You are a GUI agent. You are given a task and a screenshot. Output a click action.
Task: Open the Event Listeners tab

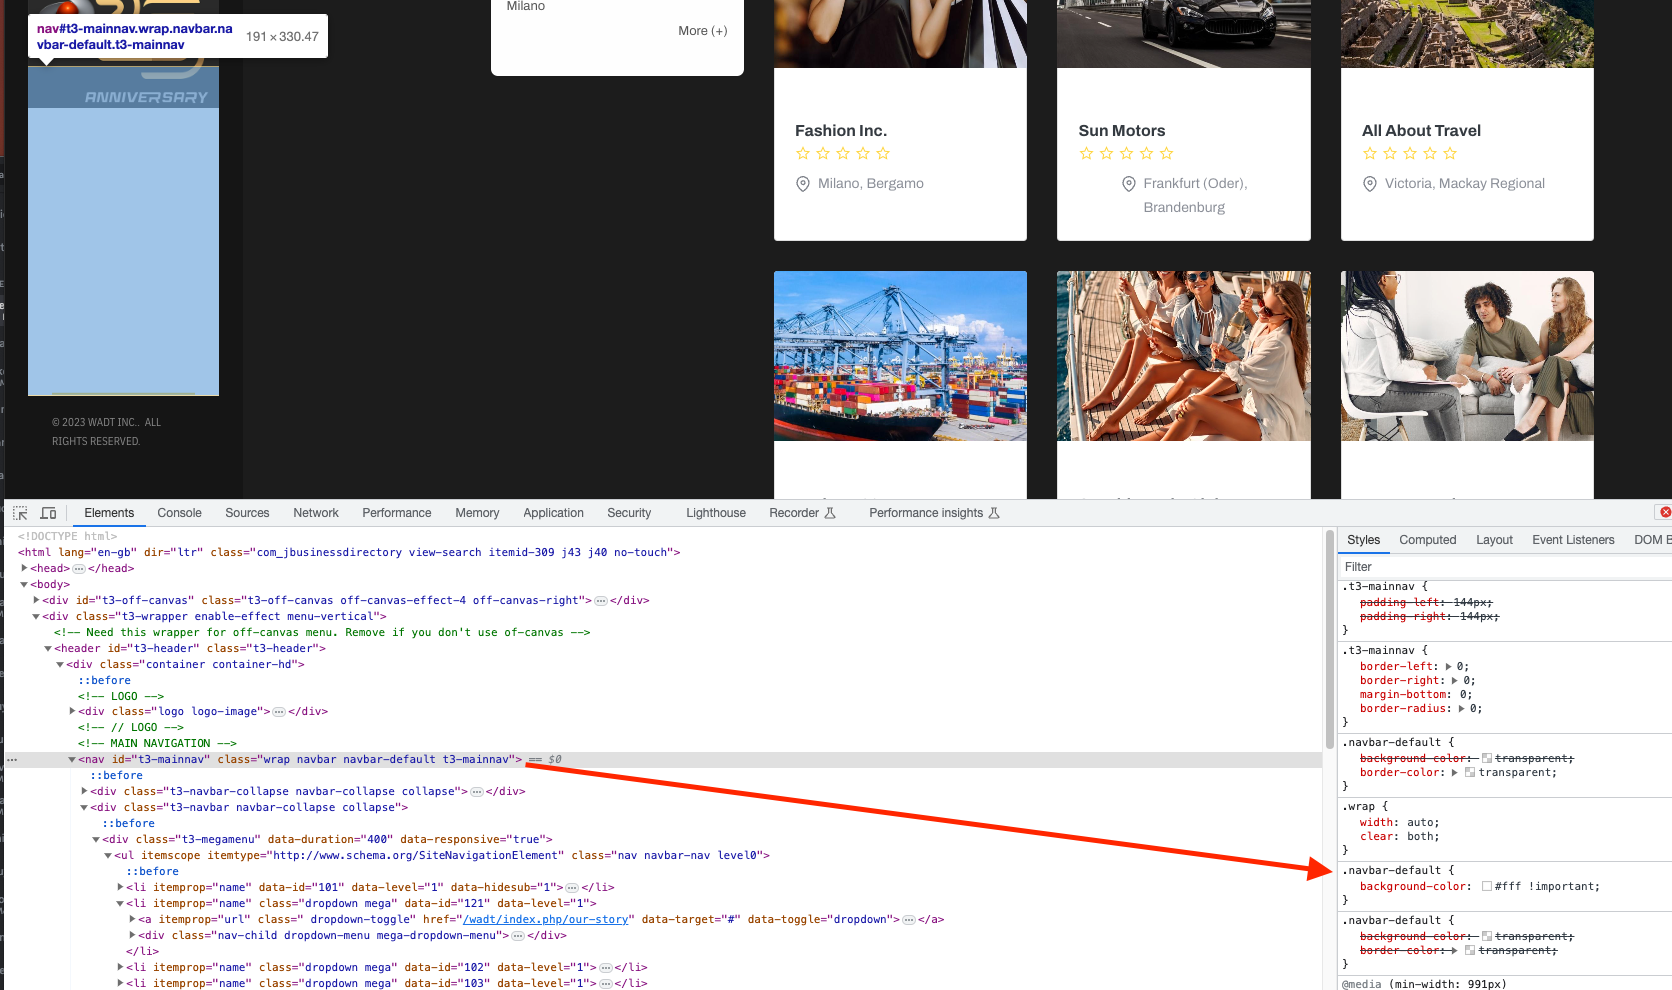tap(1573, 540)
